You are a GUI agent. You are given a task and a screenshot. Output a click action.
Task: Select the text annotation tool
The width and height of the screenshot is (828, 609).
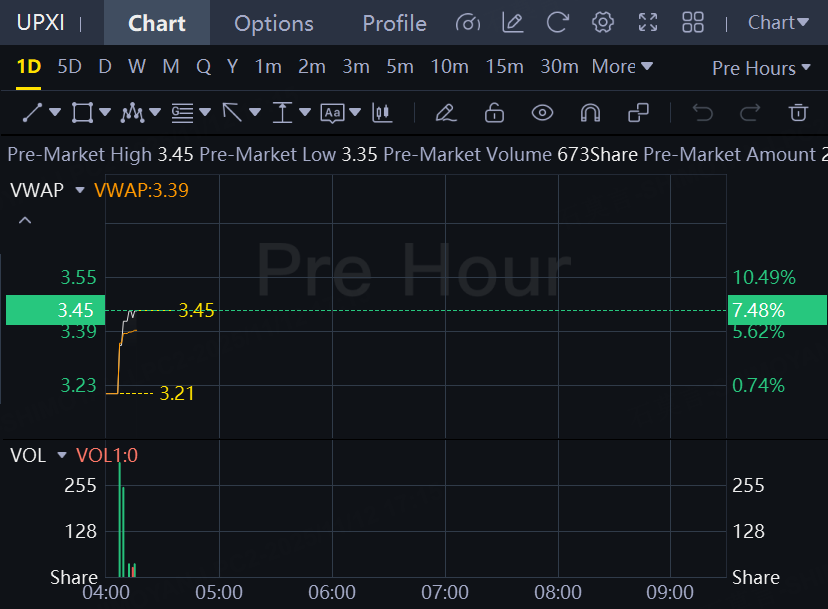[332, 112]
